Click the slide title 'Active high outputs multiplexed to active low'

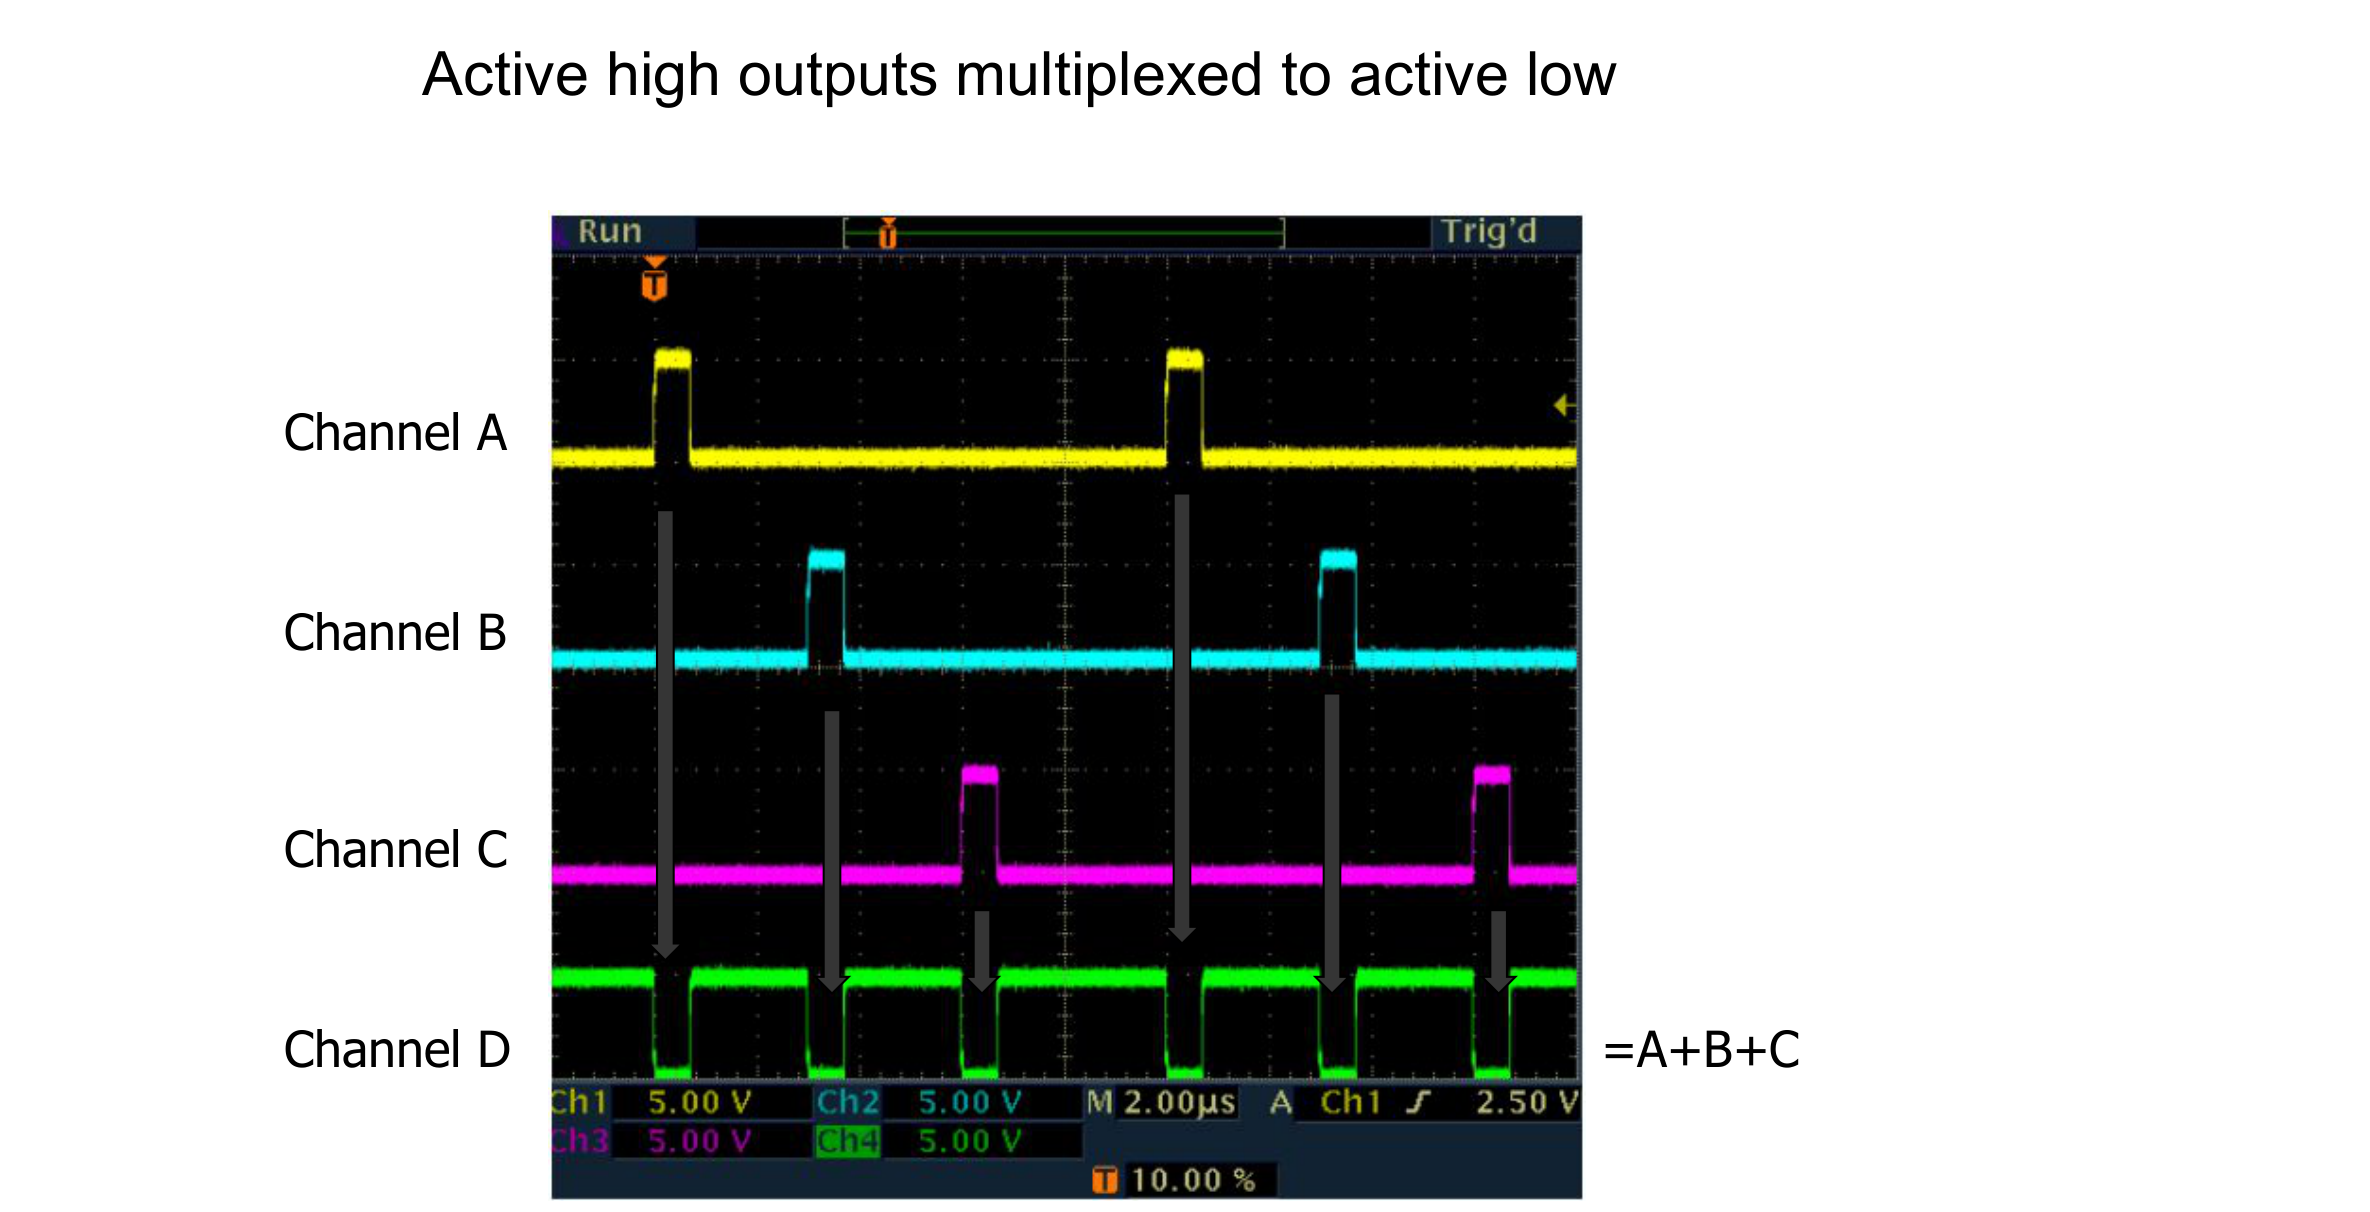pyautogui.click(x=1018, y=76)
